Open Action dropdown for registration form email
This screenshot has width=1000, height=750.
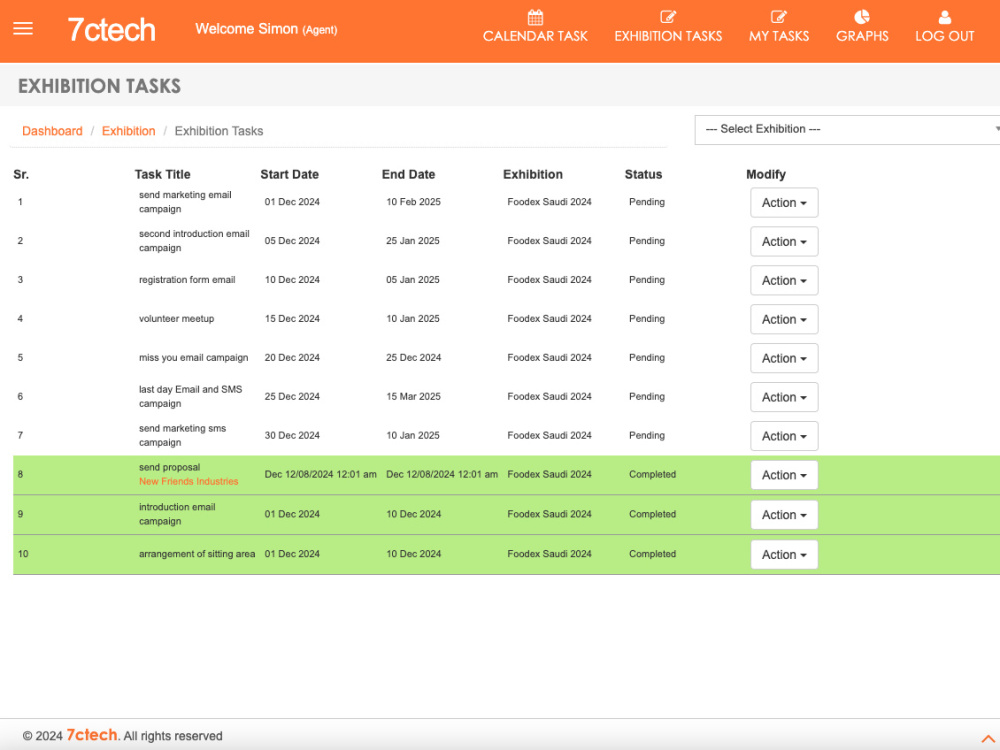(784, 281)
